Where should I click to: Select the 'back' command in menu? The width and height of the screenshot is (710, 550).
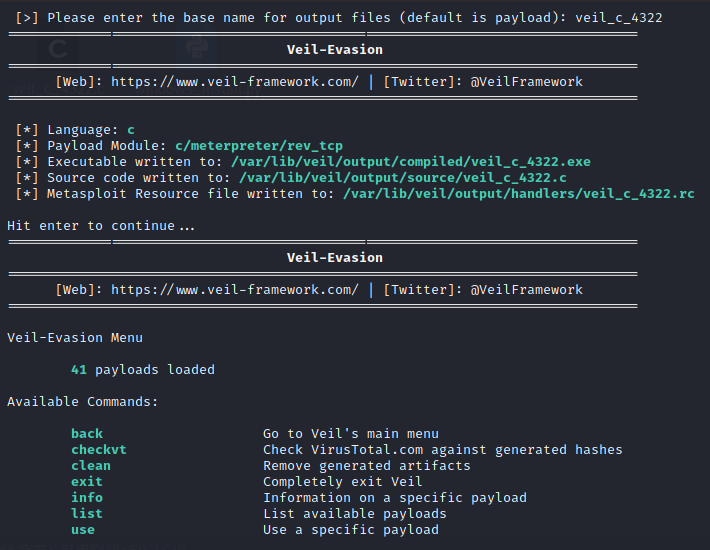pos(87,434)
